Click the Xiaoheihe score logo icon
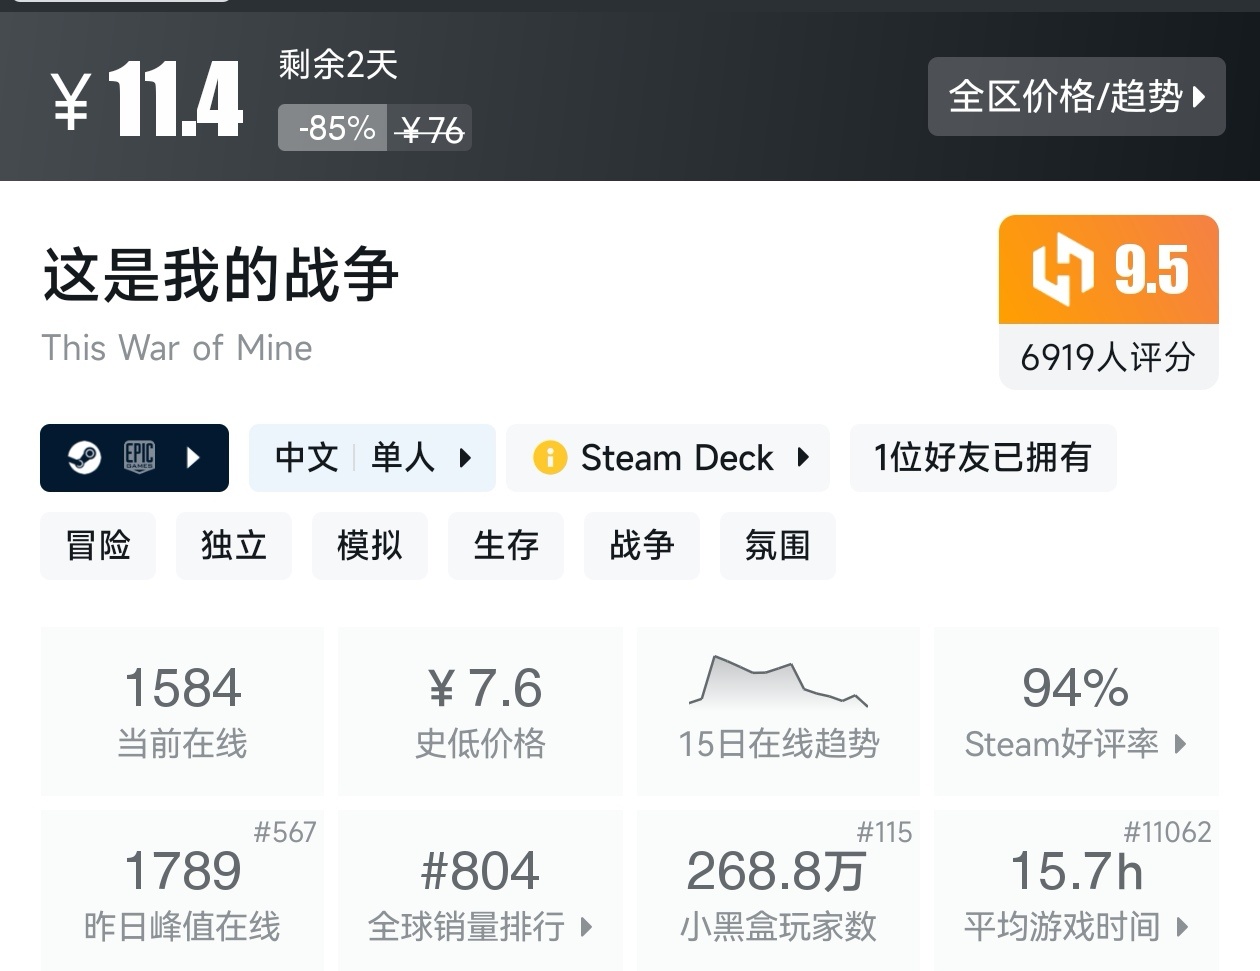The image size is (1260, 971). pyautogui.click(x=1062, y=270)
